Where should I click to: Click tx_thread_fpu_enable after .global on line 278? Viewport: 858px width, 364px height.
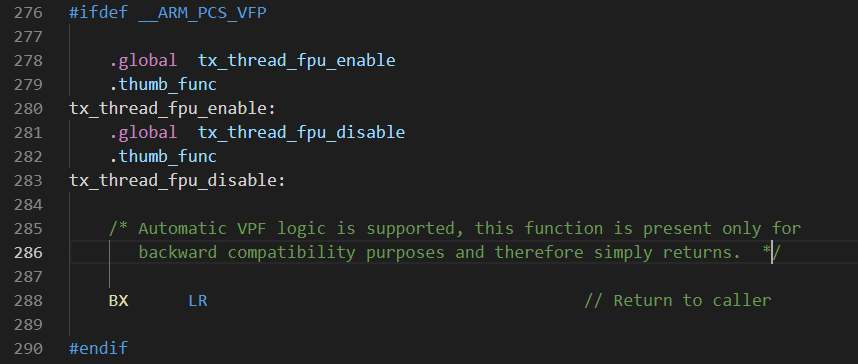[297, 60]
